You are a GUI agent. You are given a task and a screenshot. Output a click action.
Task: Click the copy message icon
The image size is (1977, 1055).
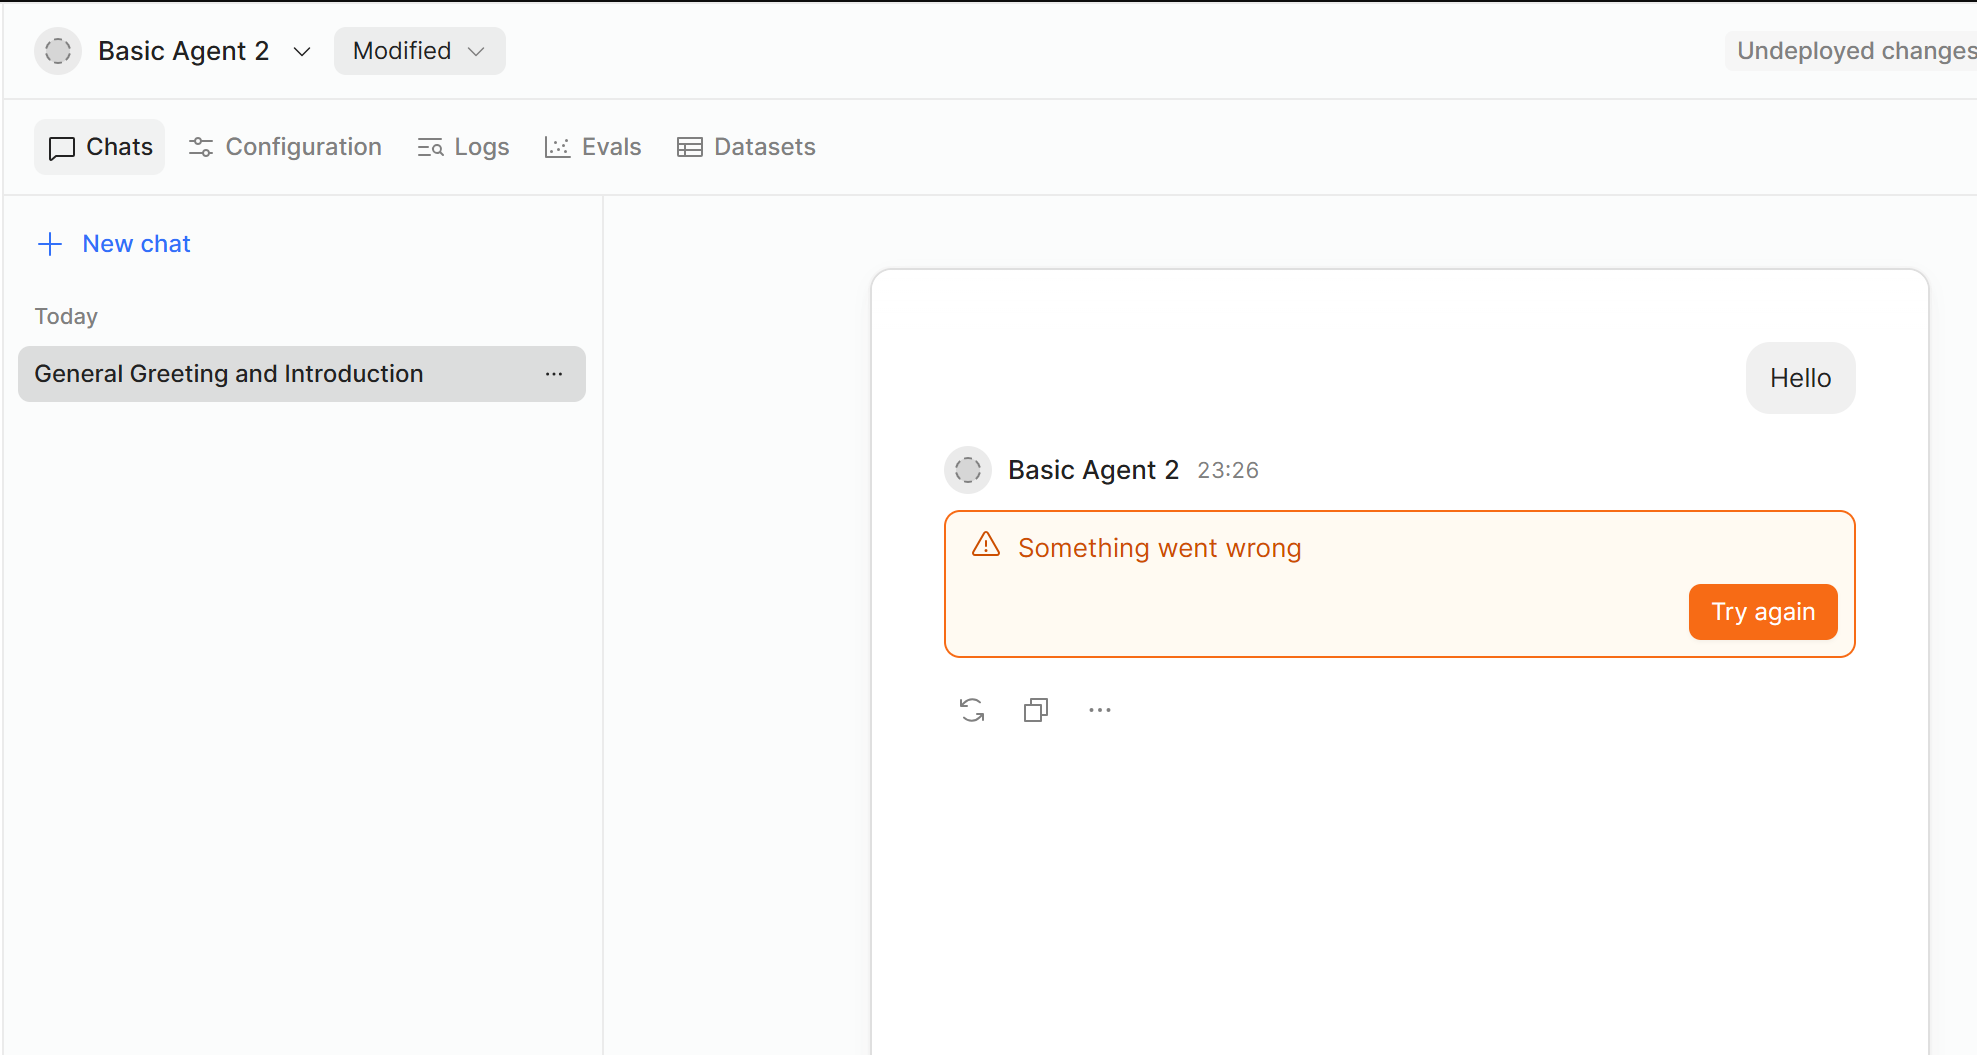(x=1036, y=710)
